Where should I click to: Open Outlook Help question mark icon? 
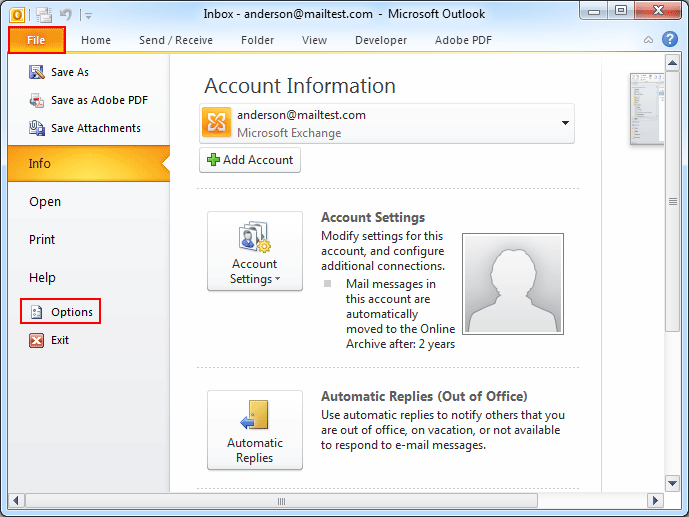pyautogui.click(x=670, y=39)
